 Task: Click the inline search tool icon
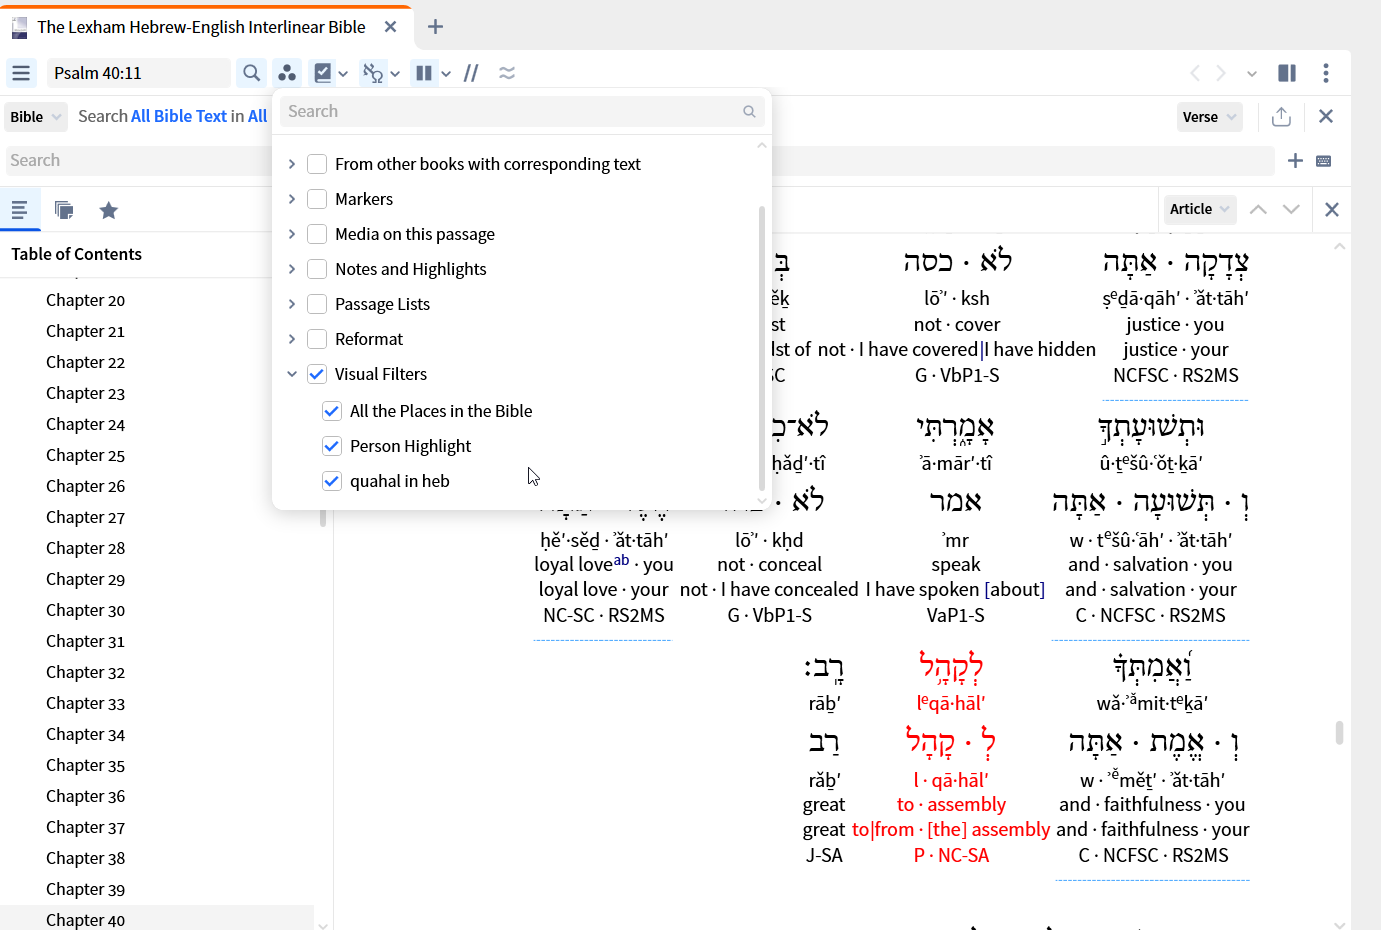373,73
